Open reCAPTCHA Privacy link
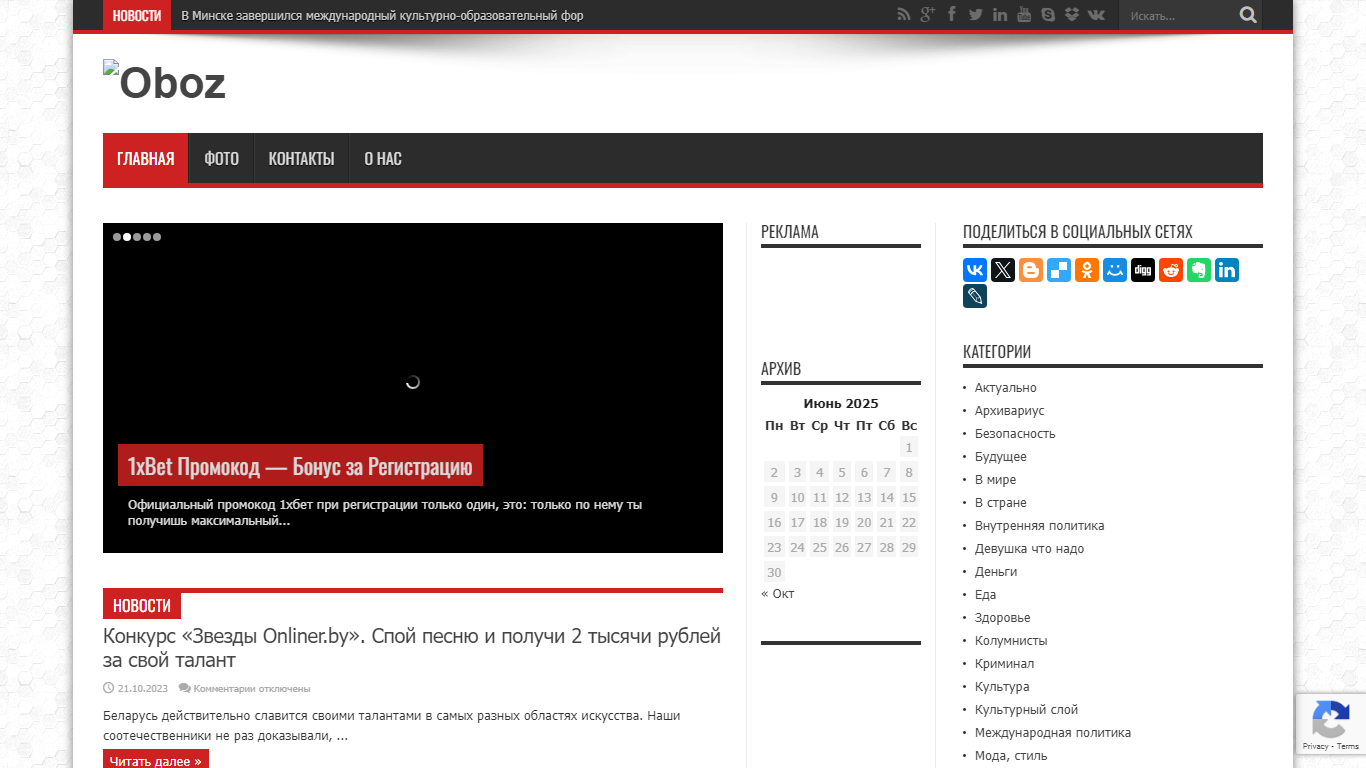This screenshot has height=768, width=1366. (x=1315, y=746)
